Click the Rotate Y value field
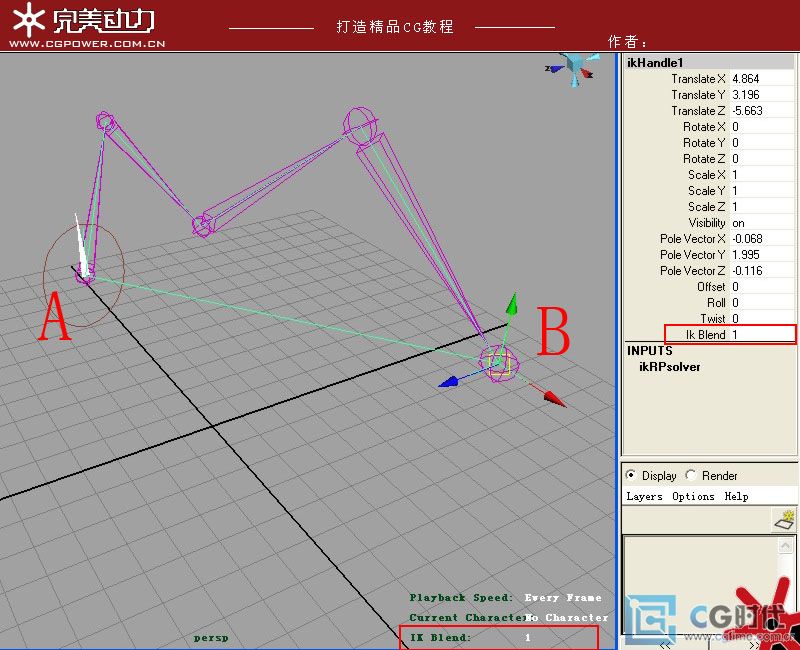The image size is (800, 650). click(x=762, y=142)
